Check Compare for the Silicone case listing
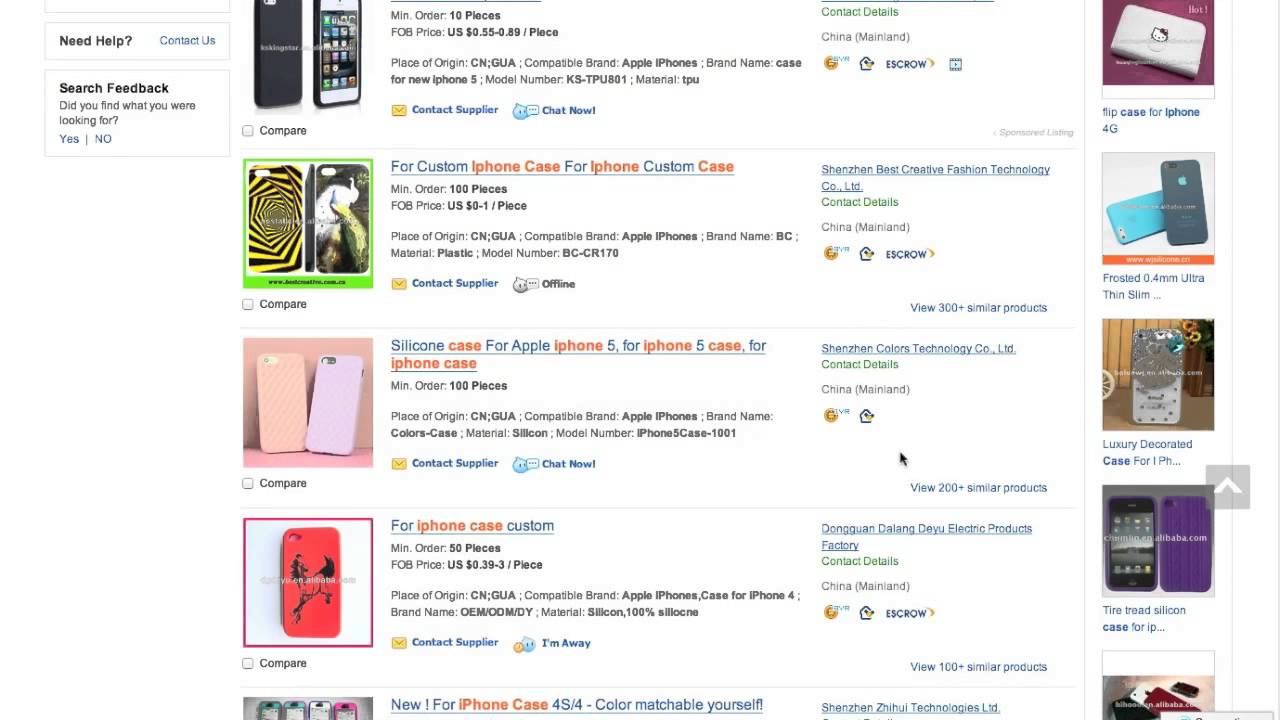This screenshot has height=720, width=1280. tap(248, 483)
